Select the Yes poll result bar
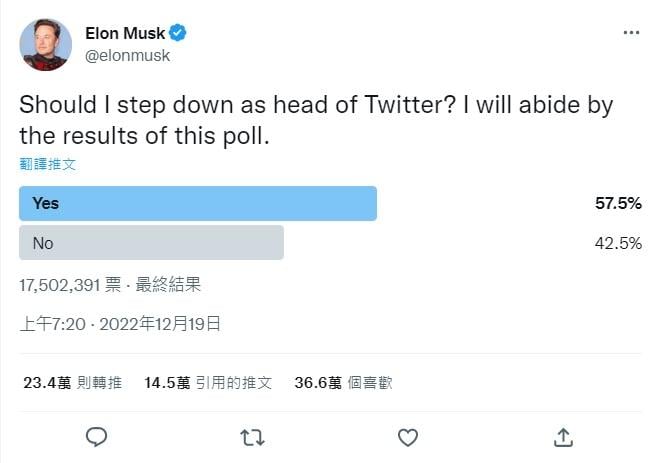This screenshot has height=463, width=659. 198,203
